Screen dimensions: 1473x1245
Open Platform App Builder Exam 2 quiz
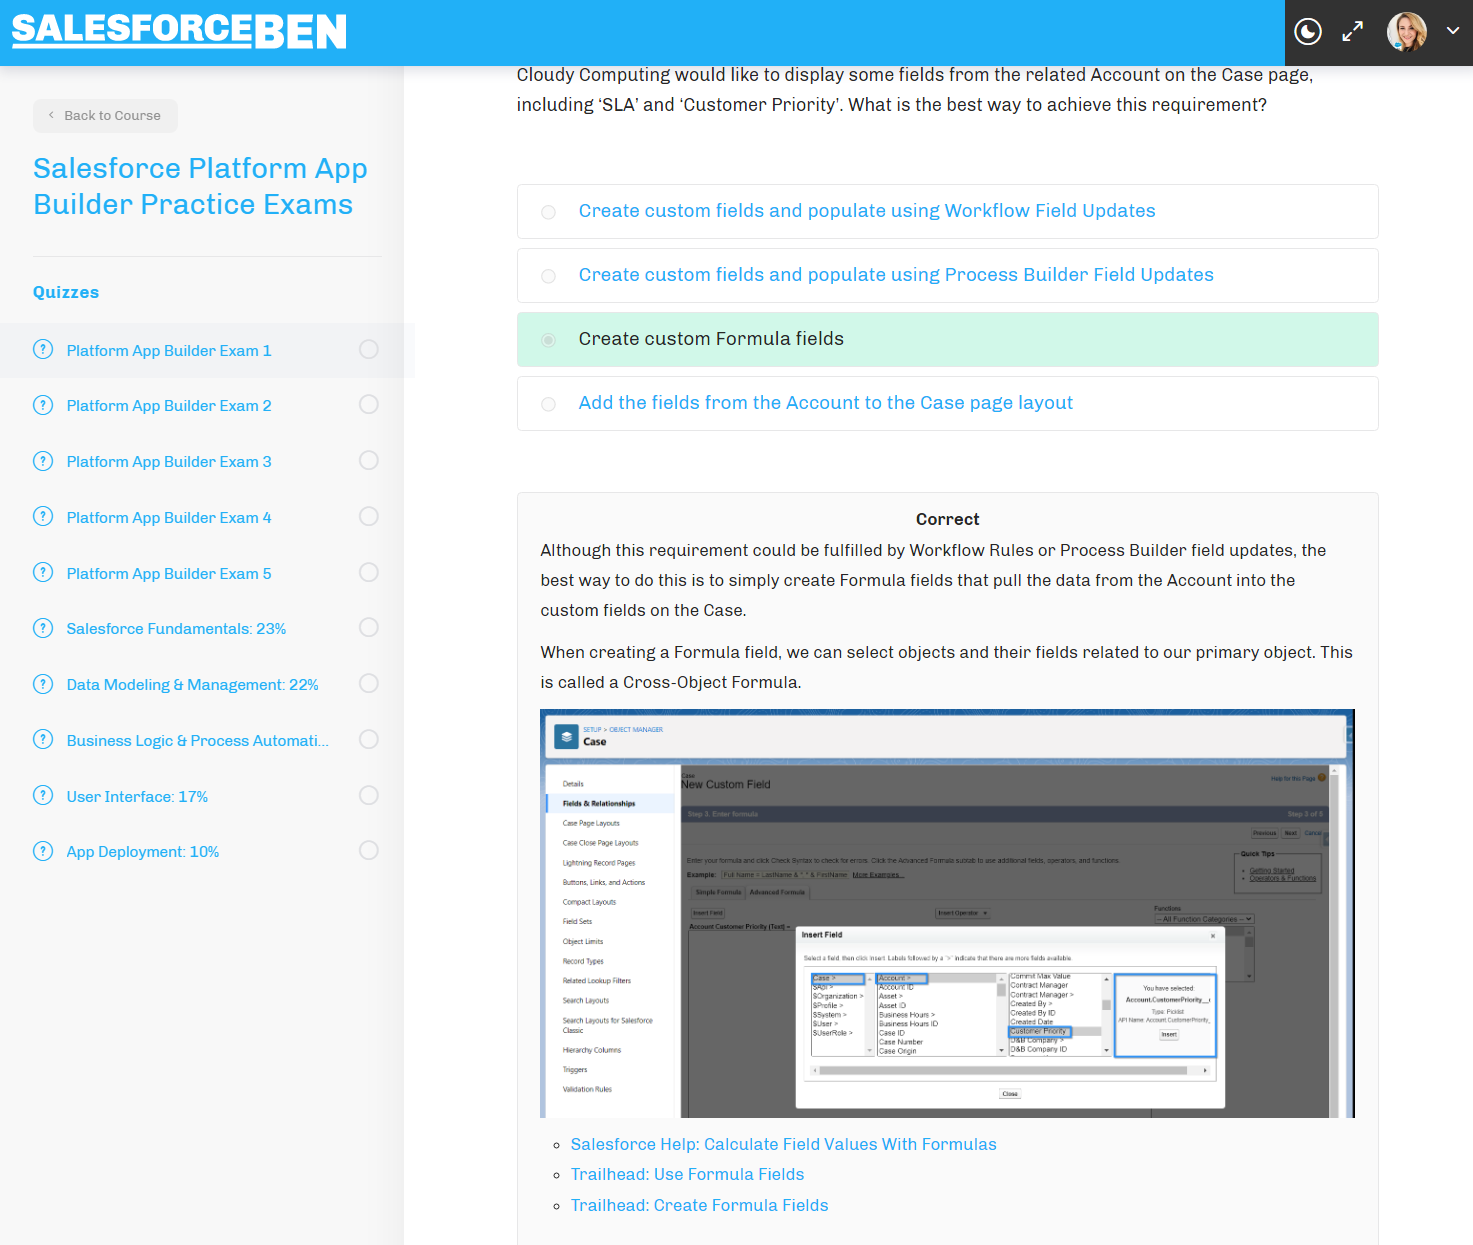(169, 406)
